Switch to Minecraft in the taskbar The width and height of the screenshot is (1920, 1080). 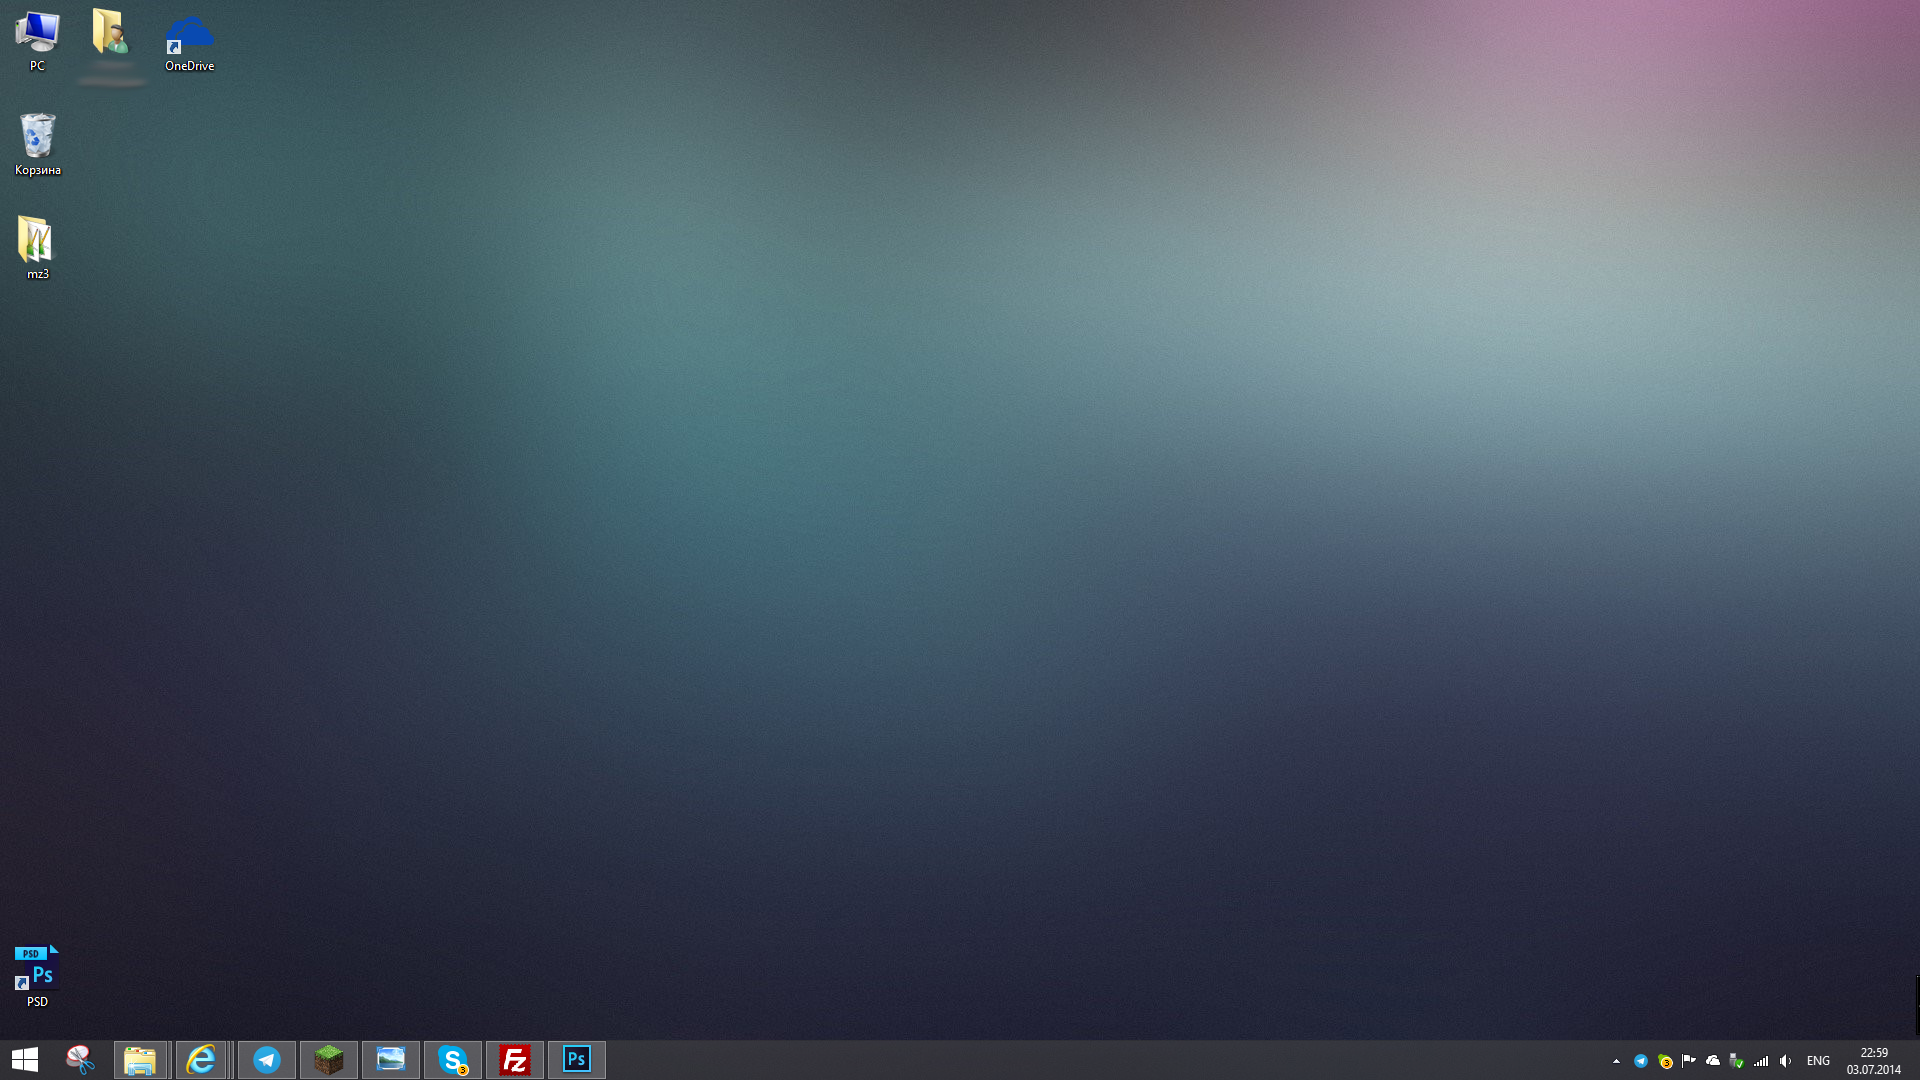pos(329,1060)
